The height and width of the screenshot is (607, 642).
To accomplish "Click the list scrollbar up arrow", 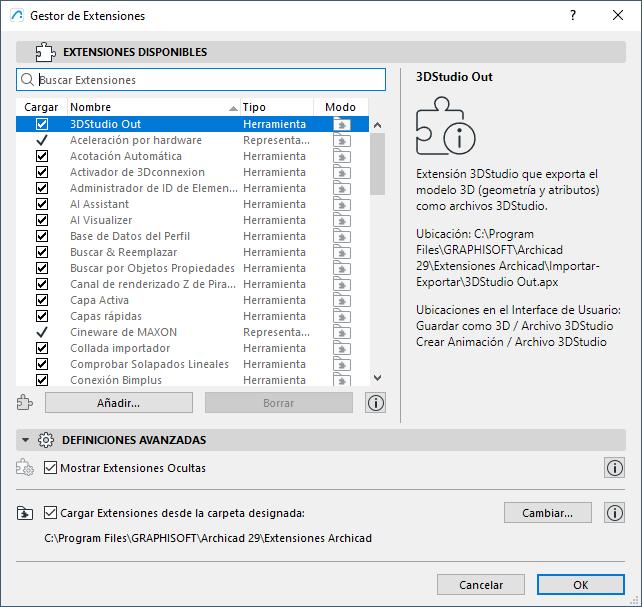I will [x=378, y=125].
